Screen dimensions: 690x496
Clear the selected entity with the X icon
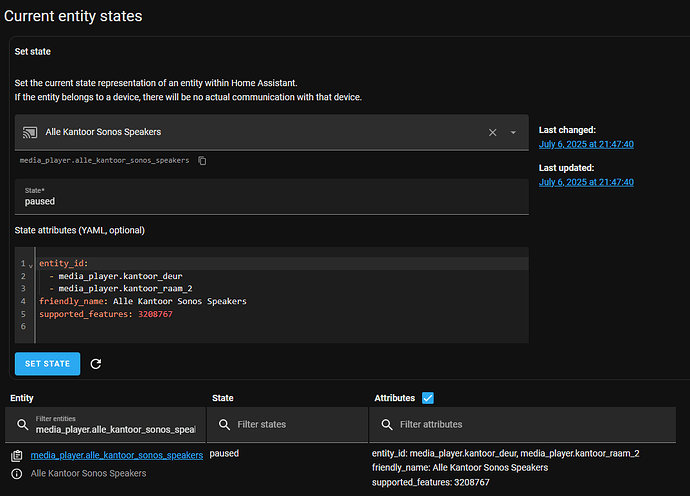coord(492,132)
